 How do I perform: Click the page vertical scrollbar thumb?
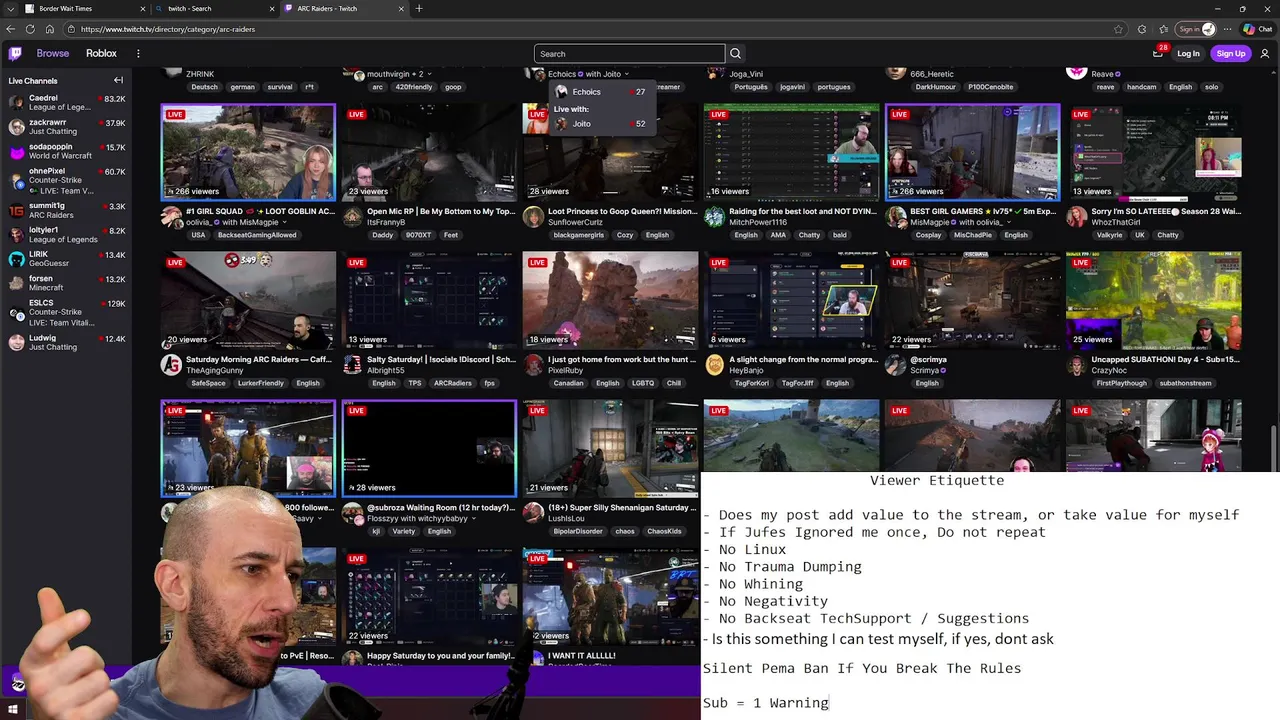[x=1274, y=447]
